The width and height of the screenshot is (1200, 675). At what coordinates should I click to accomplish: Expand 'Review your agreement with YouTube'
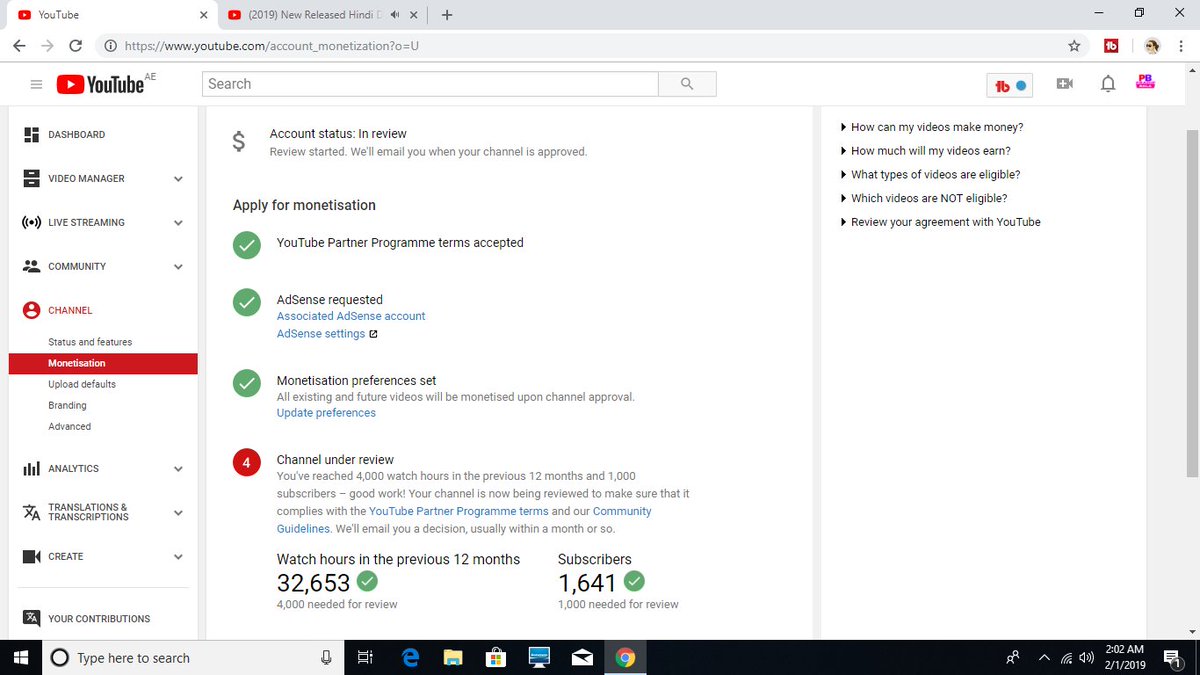(941, 223)
